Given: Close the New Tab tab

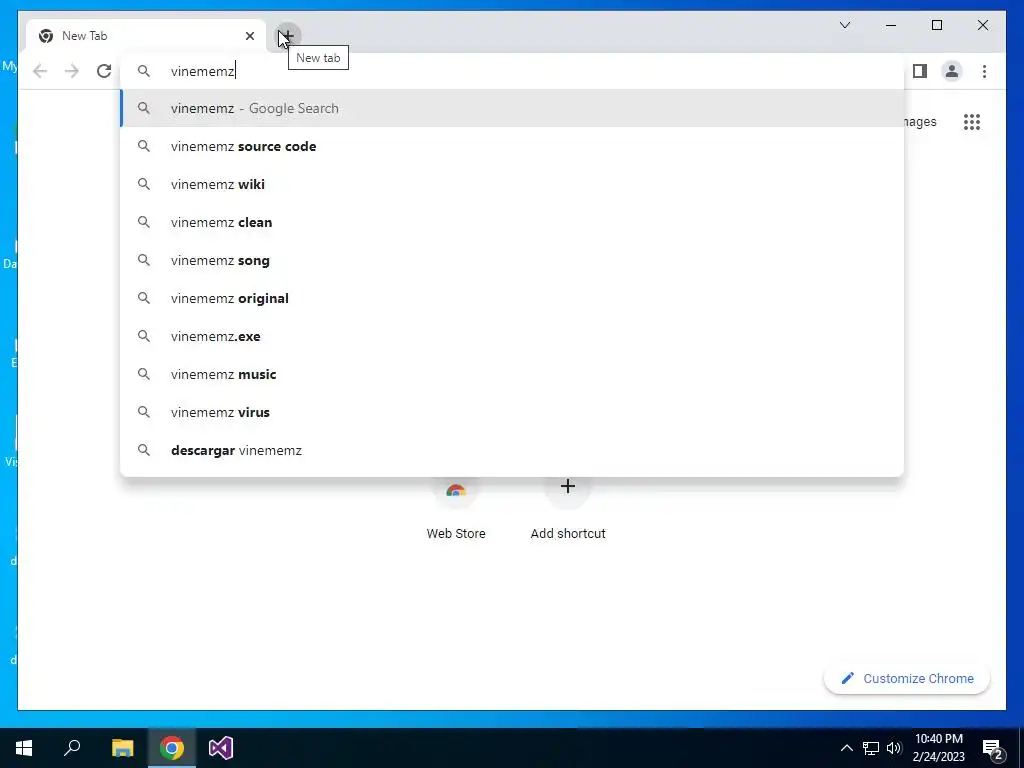Looking at the screenshot, I should [x=249, y=36].
